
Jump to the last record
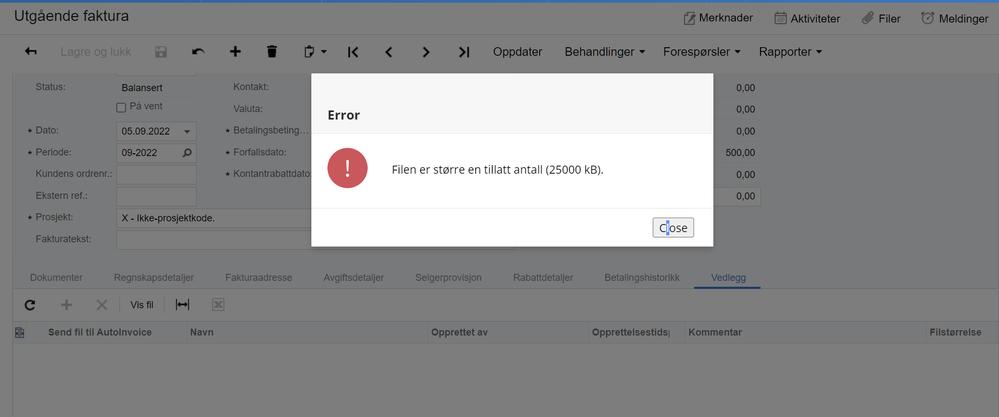464,52
